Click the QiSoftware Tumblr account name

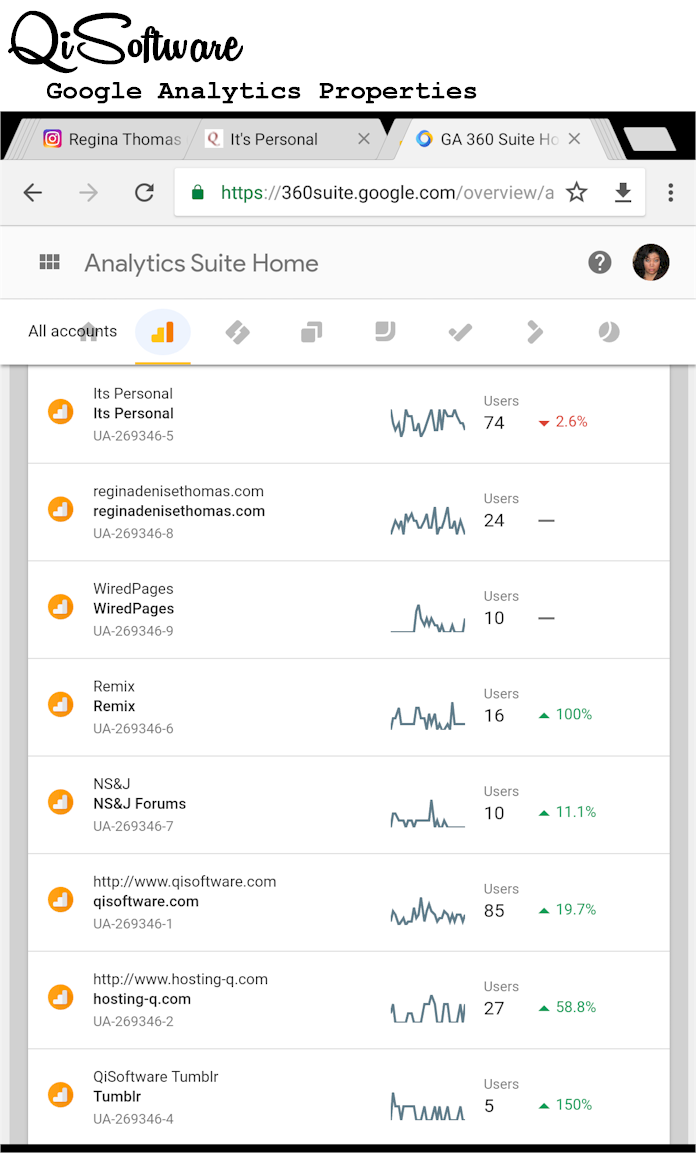[x=155, y=1077]
